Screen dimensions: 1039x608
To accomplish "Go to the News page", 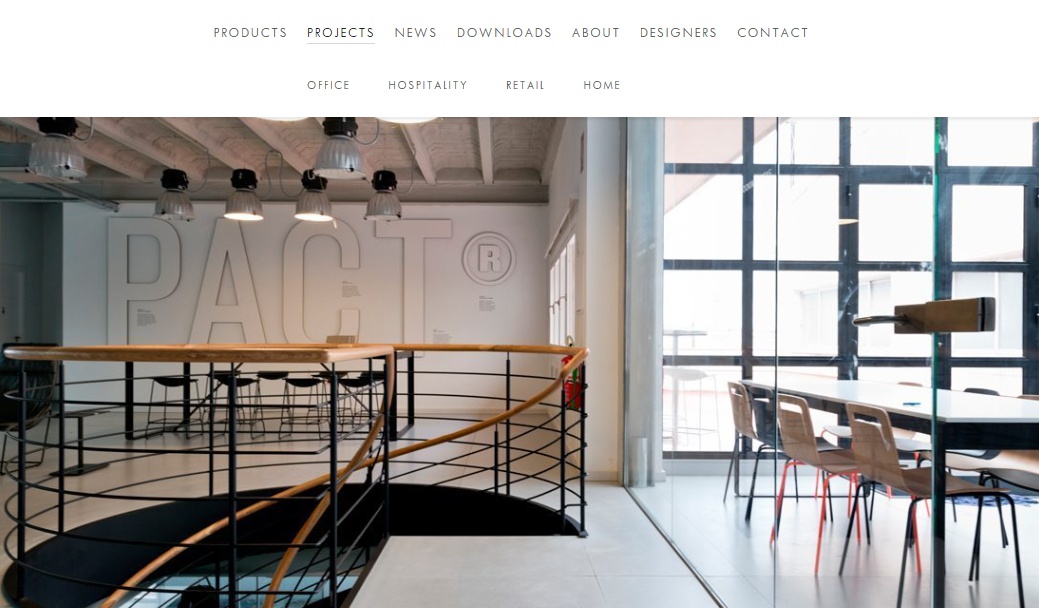I will [415, 32].
